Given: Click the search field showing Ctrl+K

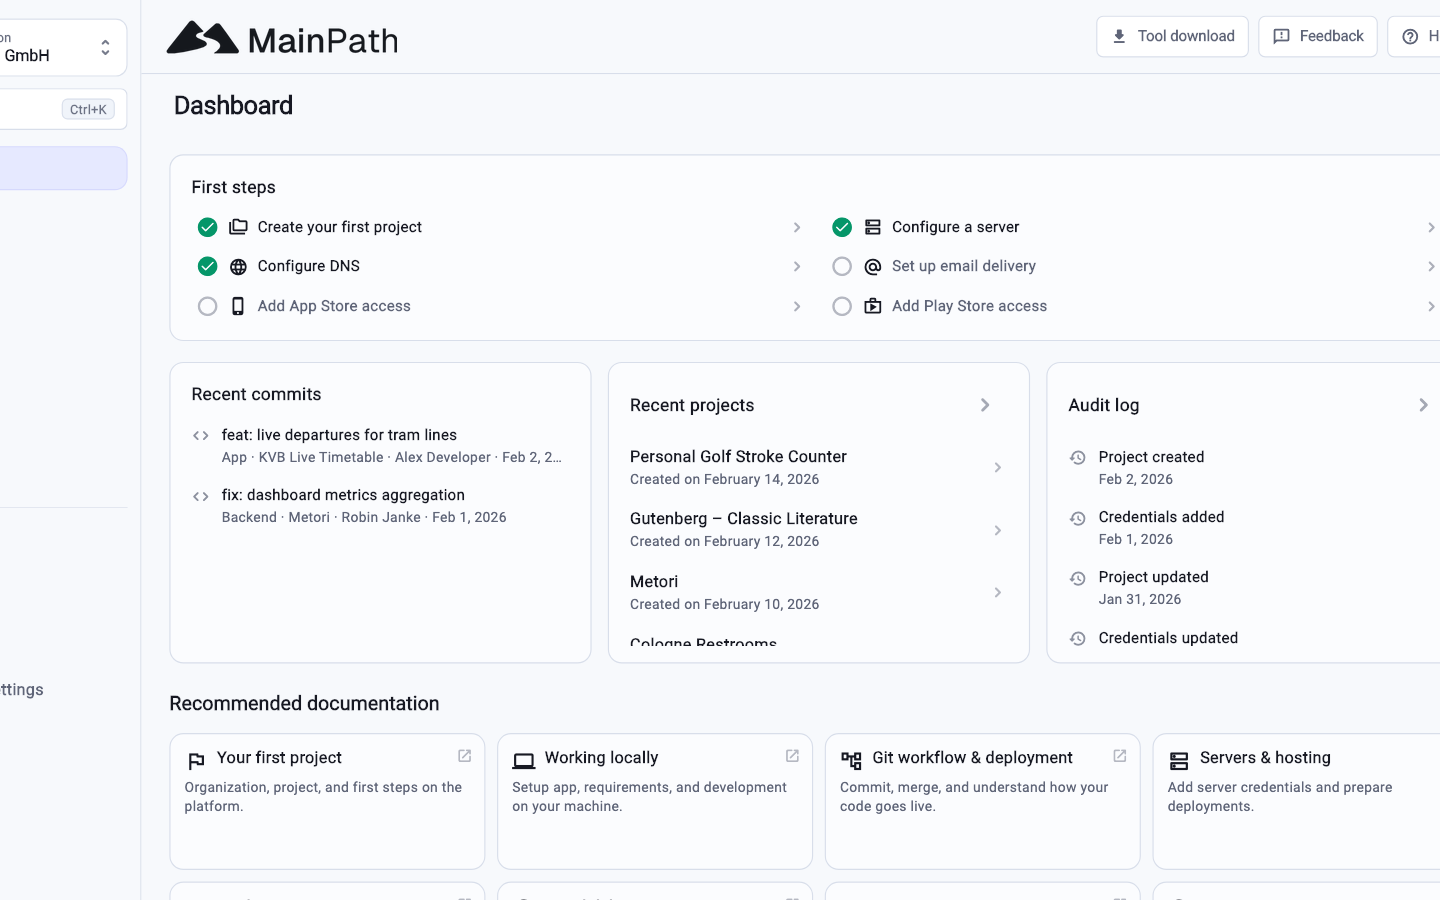Looking at the screenshot, I should click(63, 109).
